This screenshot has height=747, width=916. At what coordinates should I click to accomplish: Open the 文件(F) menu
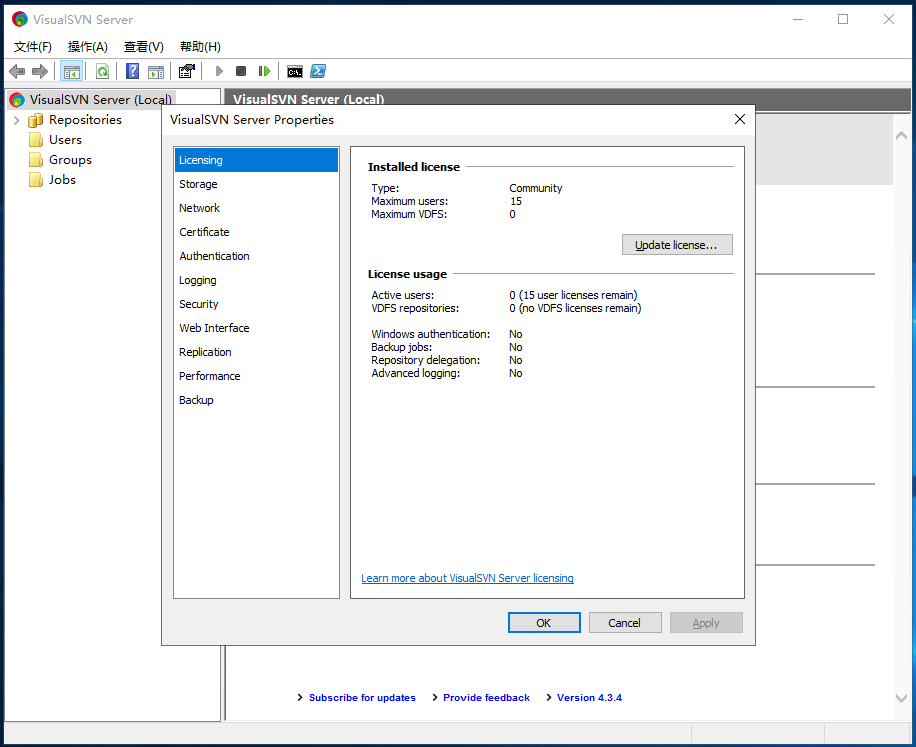(33, 47)
